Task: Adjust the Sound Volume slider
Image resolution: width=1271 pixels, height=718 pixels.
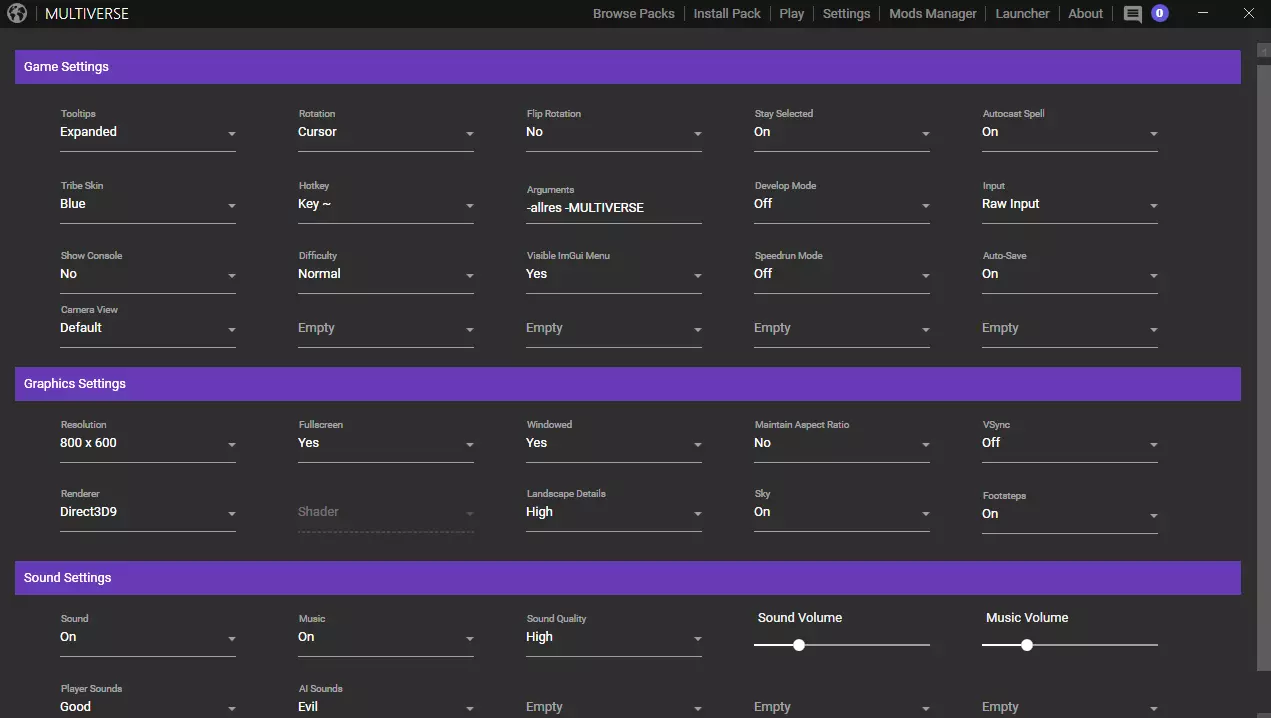Action: coord(842,645)
